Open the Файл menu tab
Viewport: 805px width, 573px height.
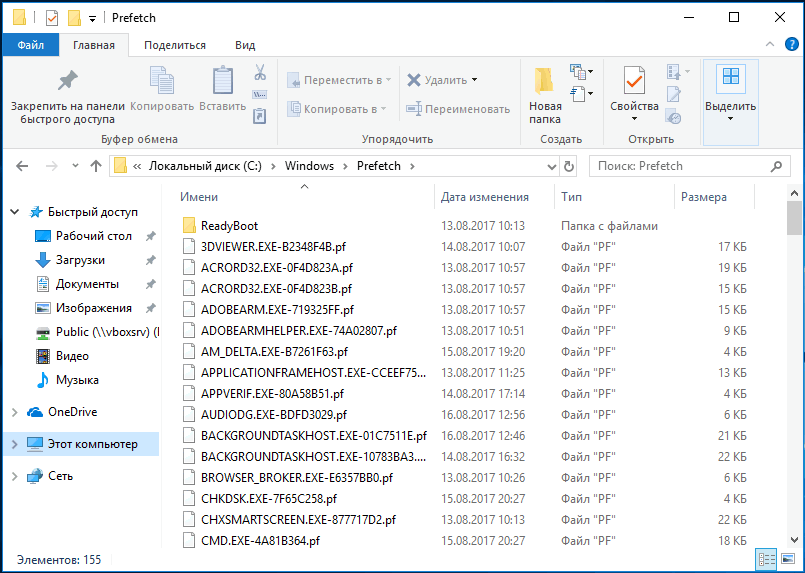30,45
